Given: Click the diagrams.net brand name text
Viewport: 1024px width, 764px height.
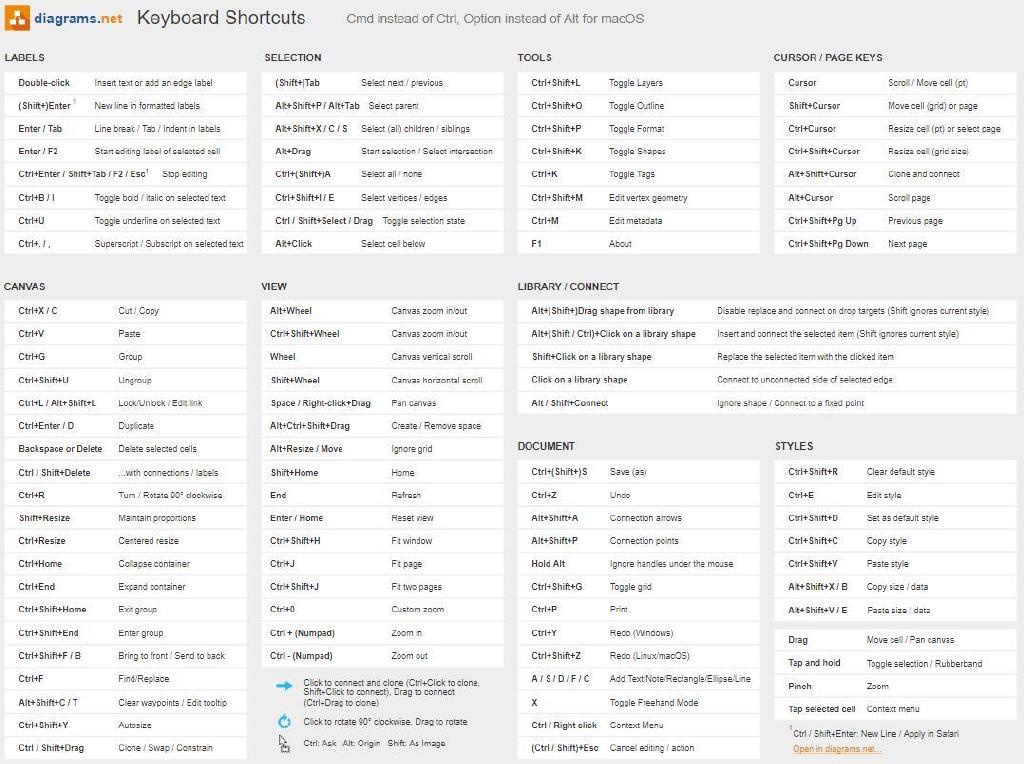Looking at the screenshot, I should click(x=79, y=18).
